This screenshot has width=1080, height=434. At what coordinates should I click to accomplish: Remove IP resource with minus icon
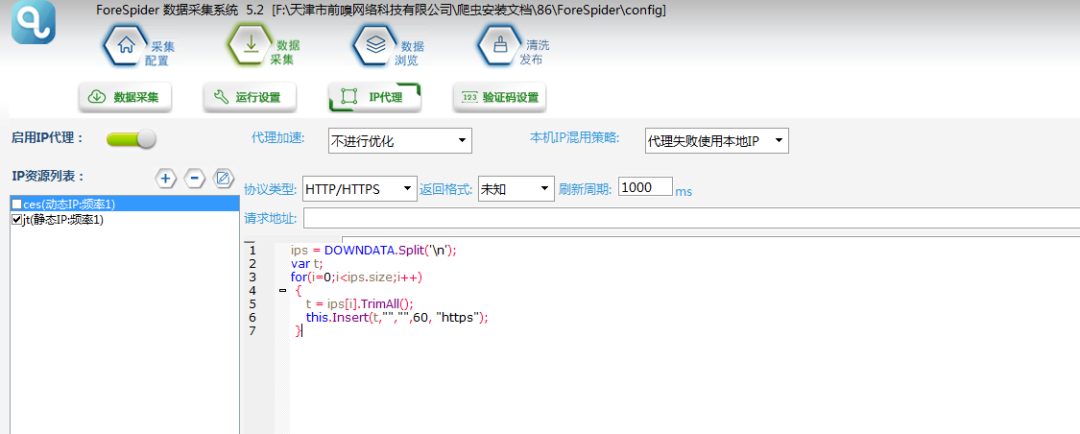[194, 178]
